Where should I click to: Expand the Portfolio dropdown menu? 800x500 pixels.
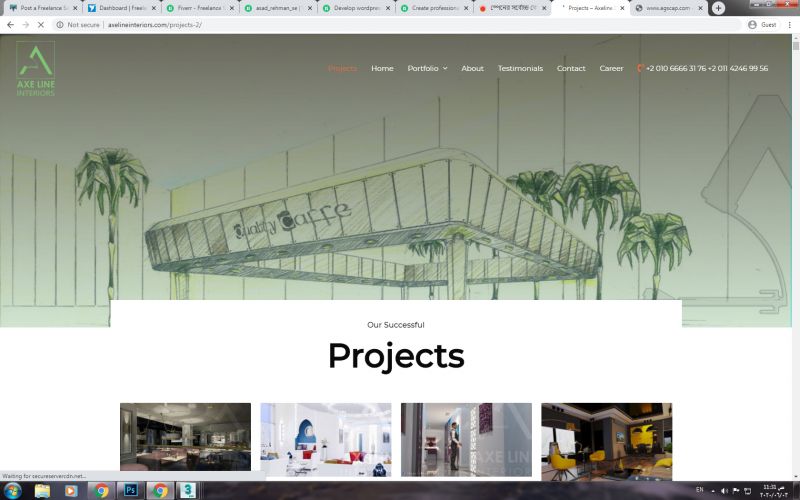(x=427, y=68)
